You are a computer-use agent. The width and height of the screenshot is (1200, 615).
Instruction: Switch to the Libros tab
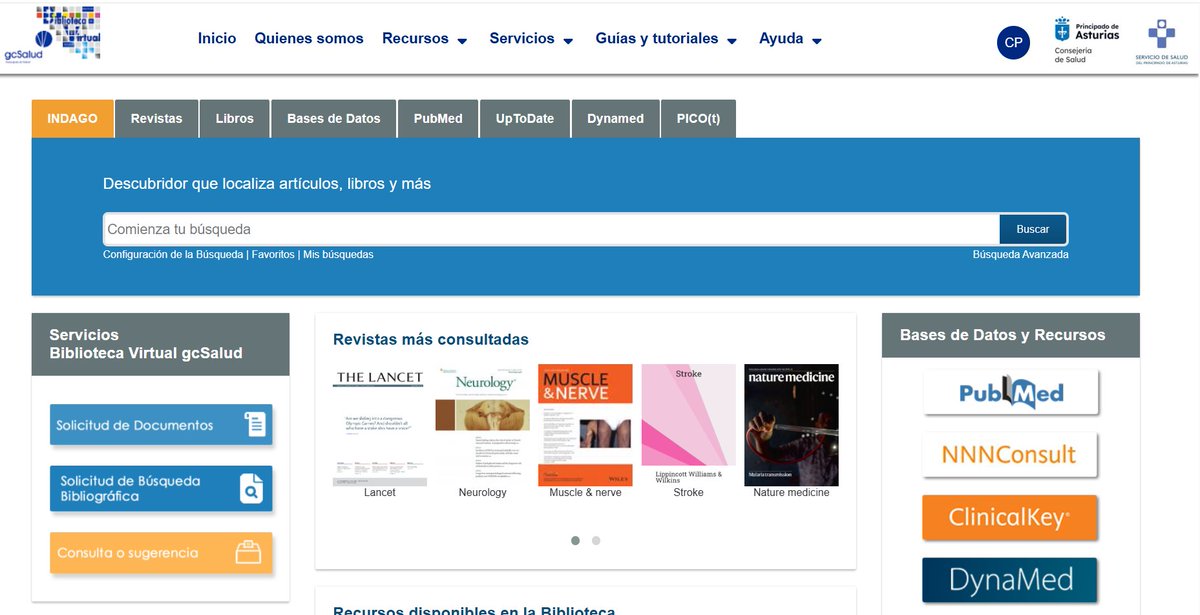(x=235, y=118)
